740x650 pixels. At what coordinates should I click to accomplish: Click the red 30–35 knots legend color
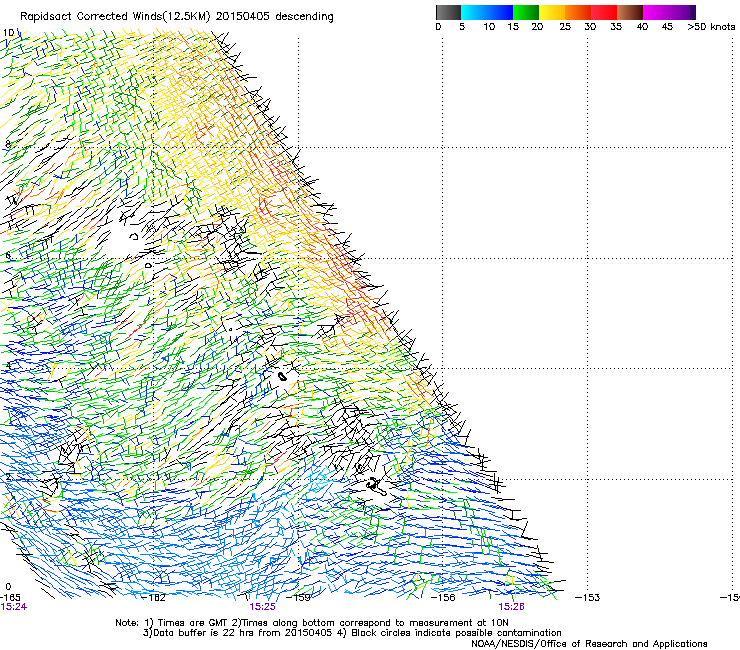(x=604, y=12)
